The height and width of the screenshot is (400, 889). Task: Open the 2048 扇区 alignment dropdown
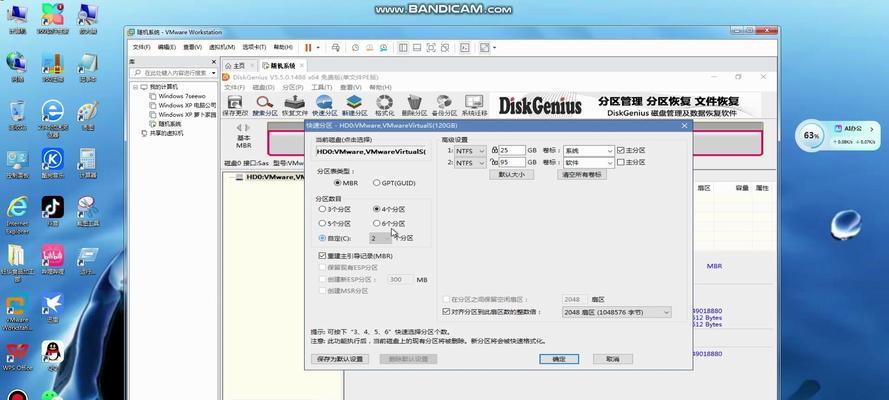(616, 312)
